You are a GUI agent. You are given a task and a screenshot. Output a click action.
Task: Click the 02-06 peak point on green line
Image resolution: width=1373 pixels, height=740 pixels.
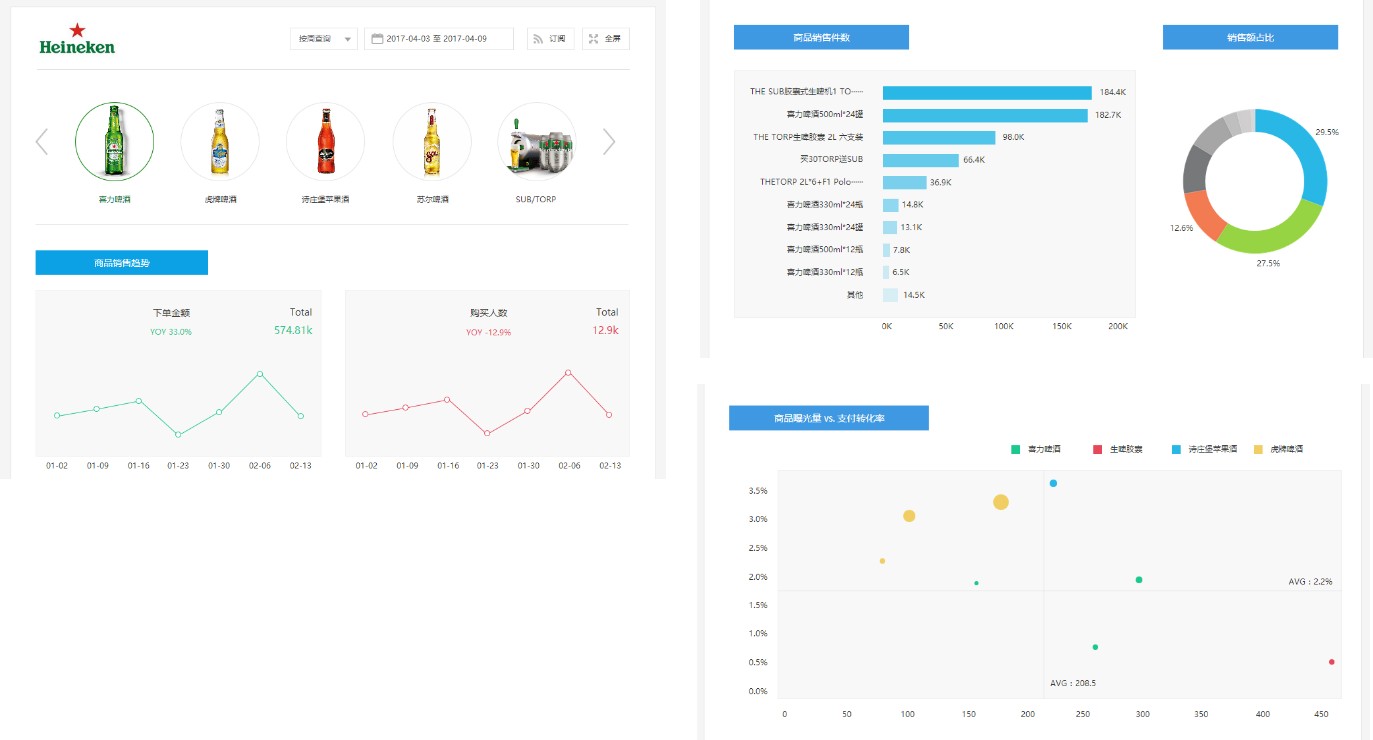(260, 374)
